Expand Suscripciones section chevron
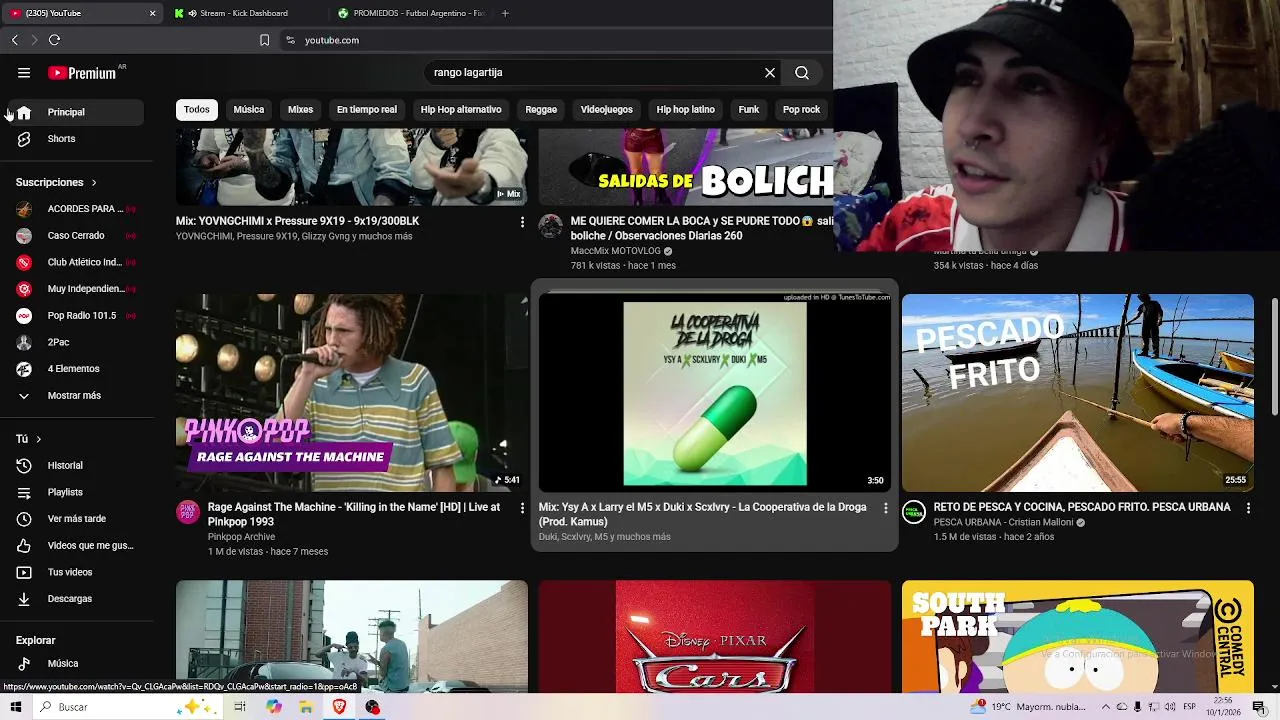 [x=94, y=183]
